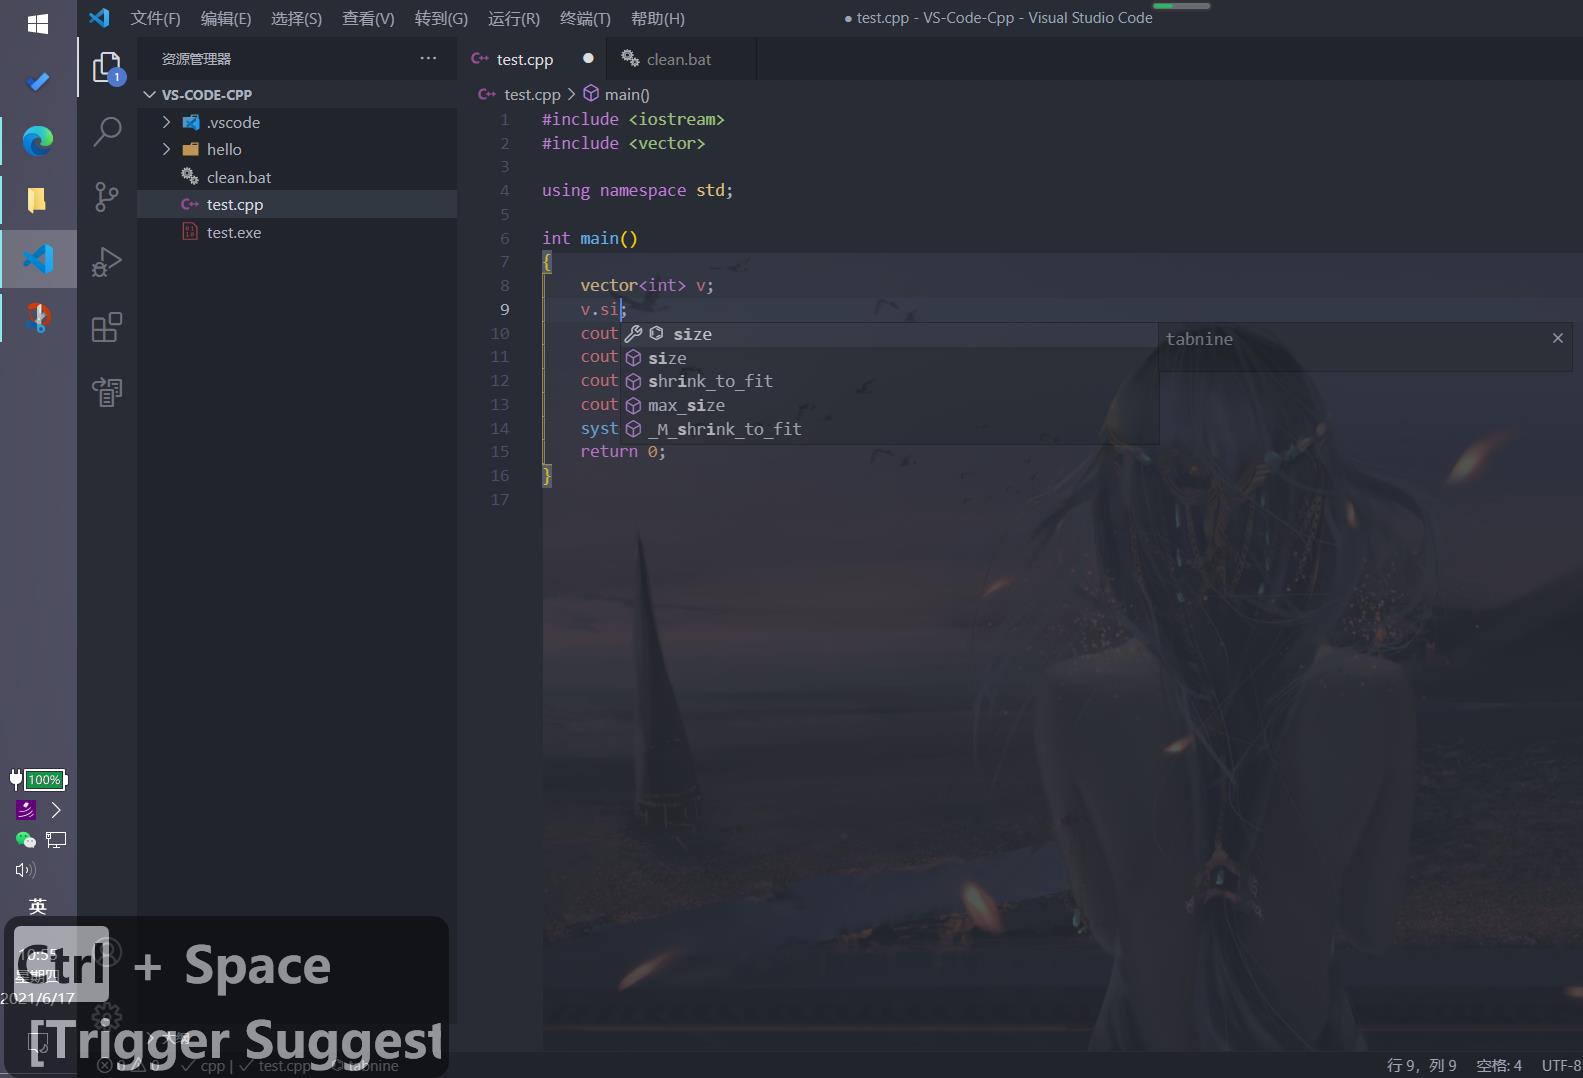Open the Extensions view icon
1583x1078 pixels.
(x=107, y=327)
